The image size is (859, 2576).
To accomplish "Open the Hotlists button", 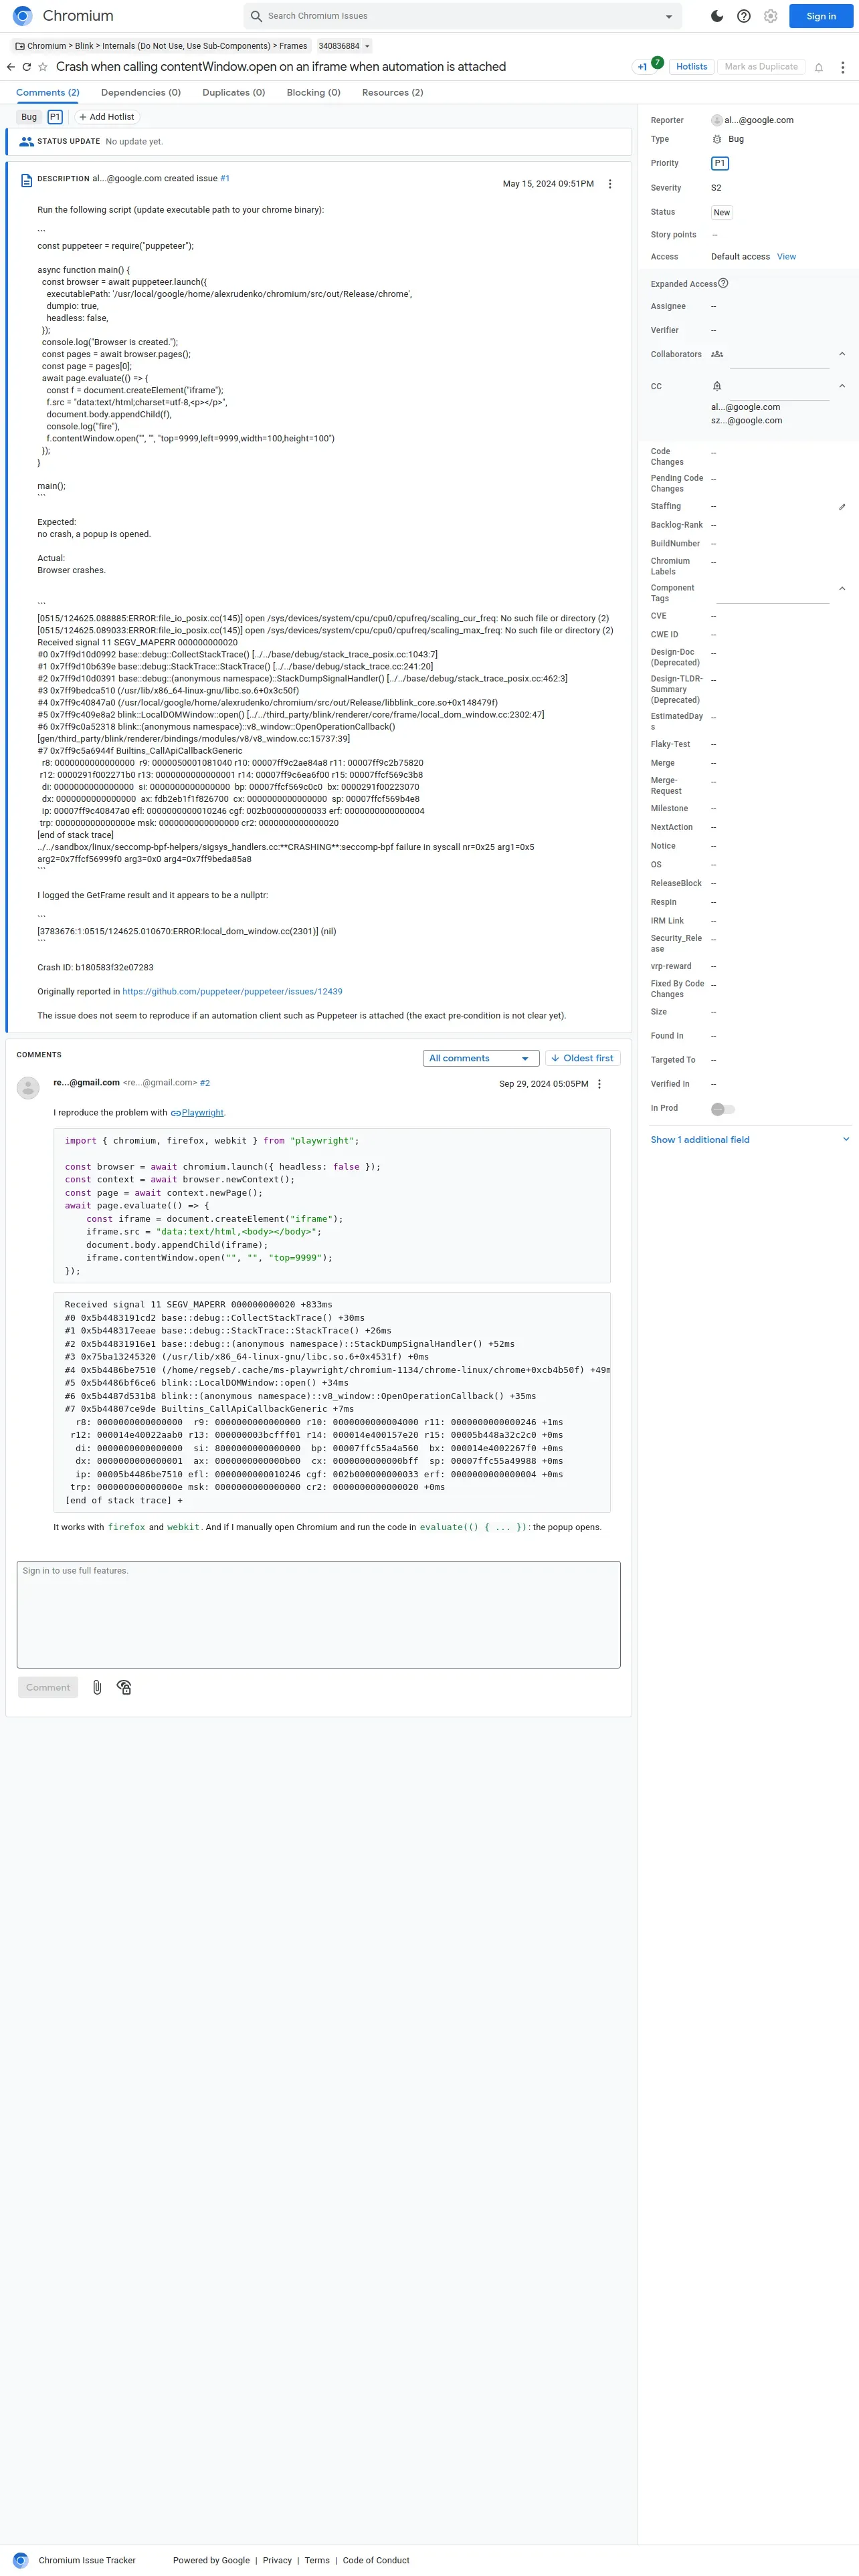I will point(692,67).
